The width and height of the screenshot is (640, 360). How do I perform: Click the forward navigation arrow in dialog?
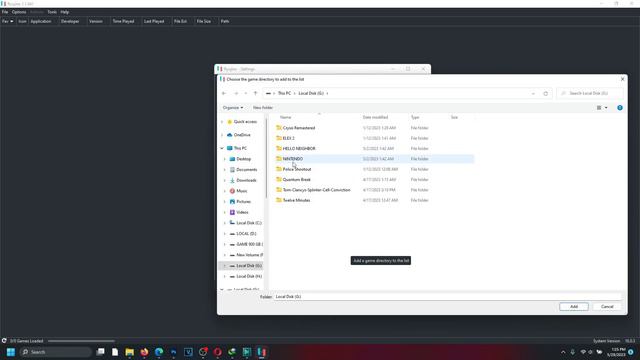236,93
